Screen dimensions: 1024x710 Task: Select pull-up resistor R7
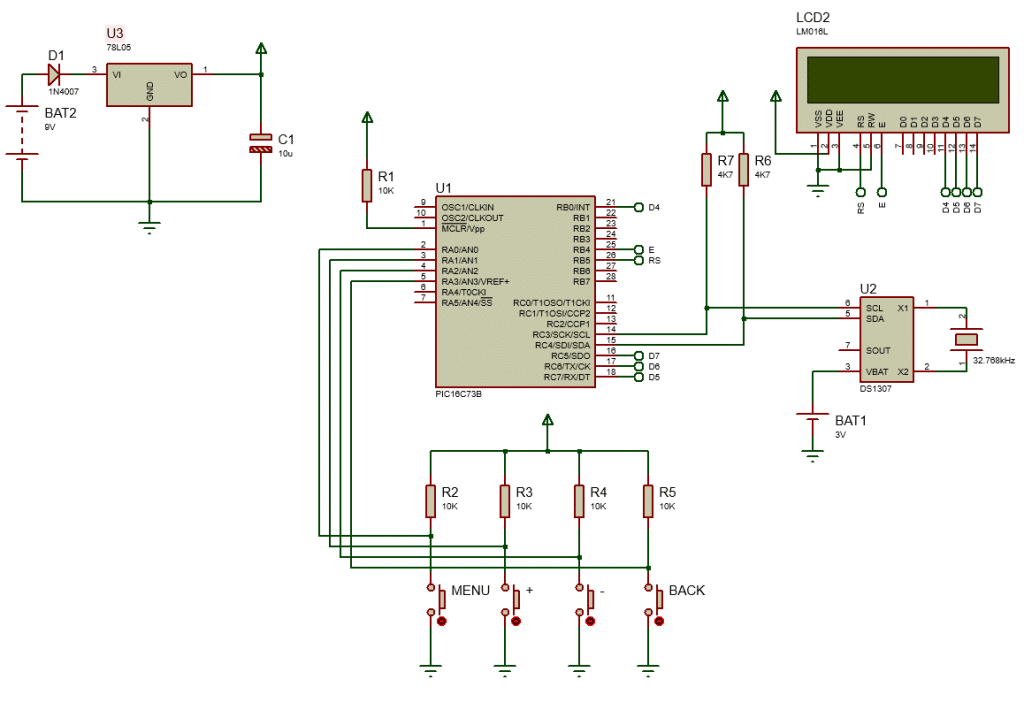point(707,170)
